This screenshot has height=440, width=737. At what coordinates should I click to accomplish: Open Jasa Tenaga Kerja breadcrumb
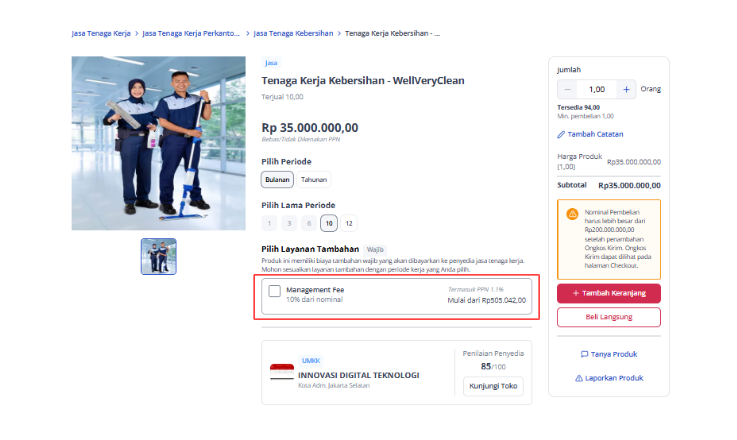101,33
